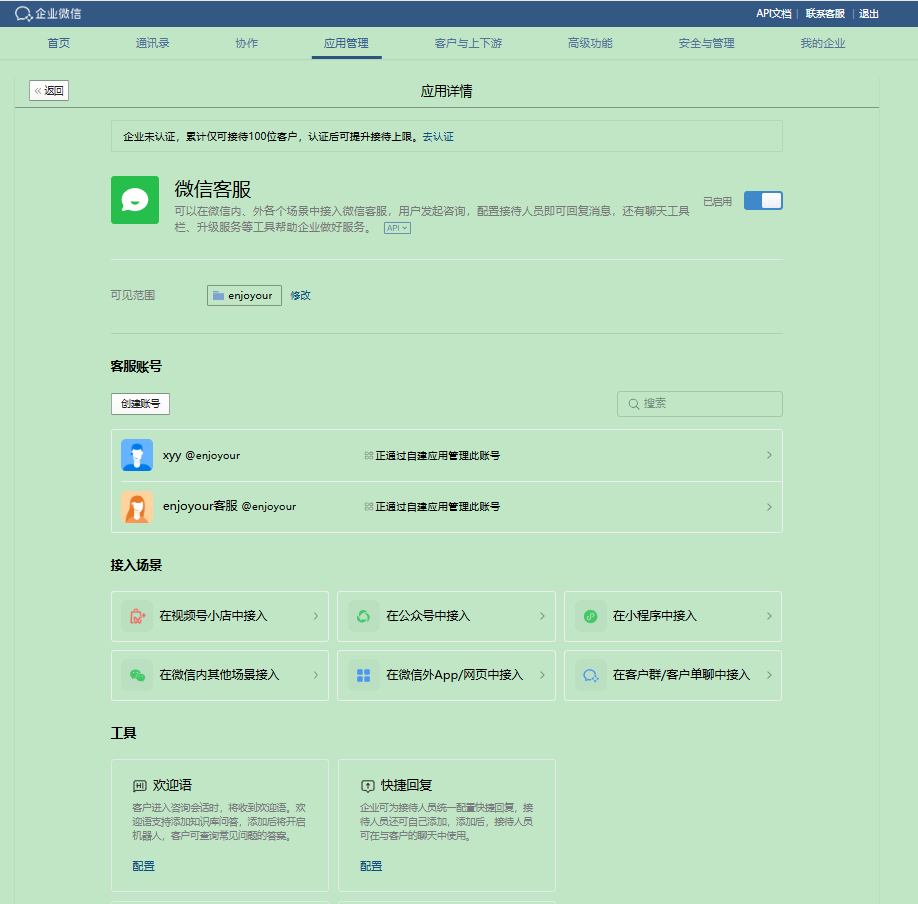Open 在微信内其他场景接入 via its arrow
The height and width of the screenshot is (904, 918).
point(316,675)
